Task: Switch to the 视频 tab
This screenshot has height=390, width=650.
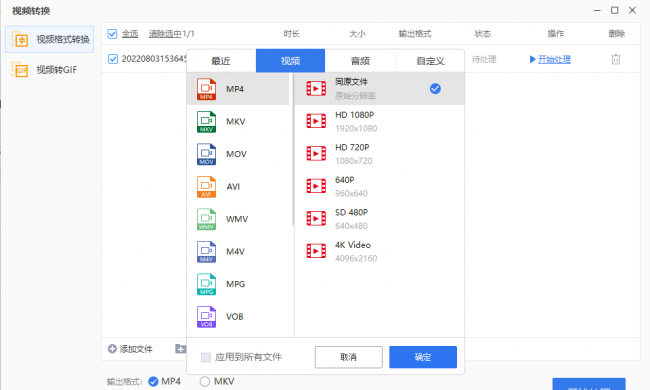Action: tap(290, 61)
